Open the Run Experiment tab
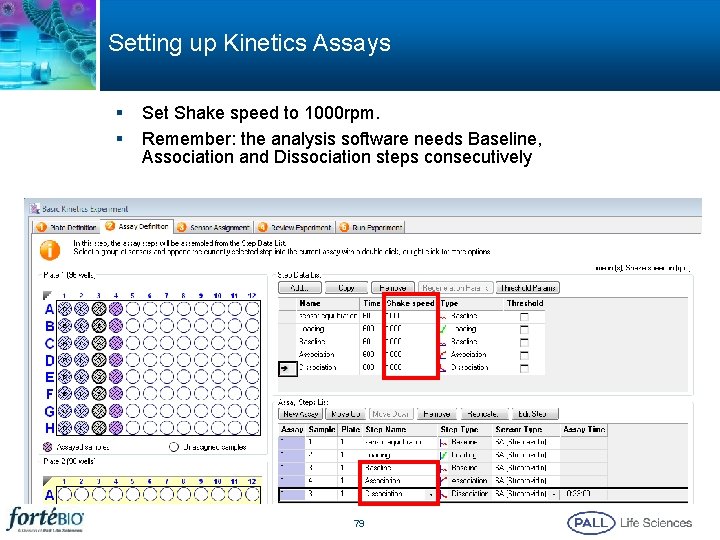 (371, 227)
